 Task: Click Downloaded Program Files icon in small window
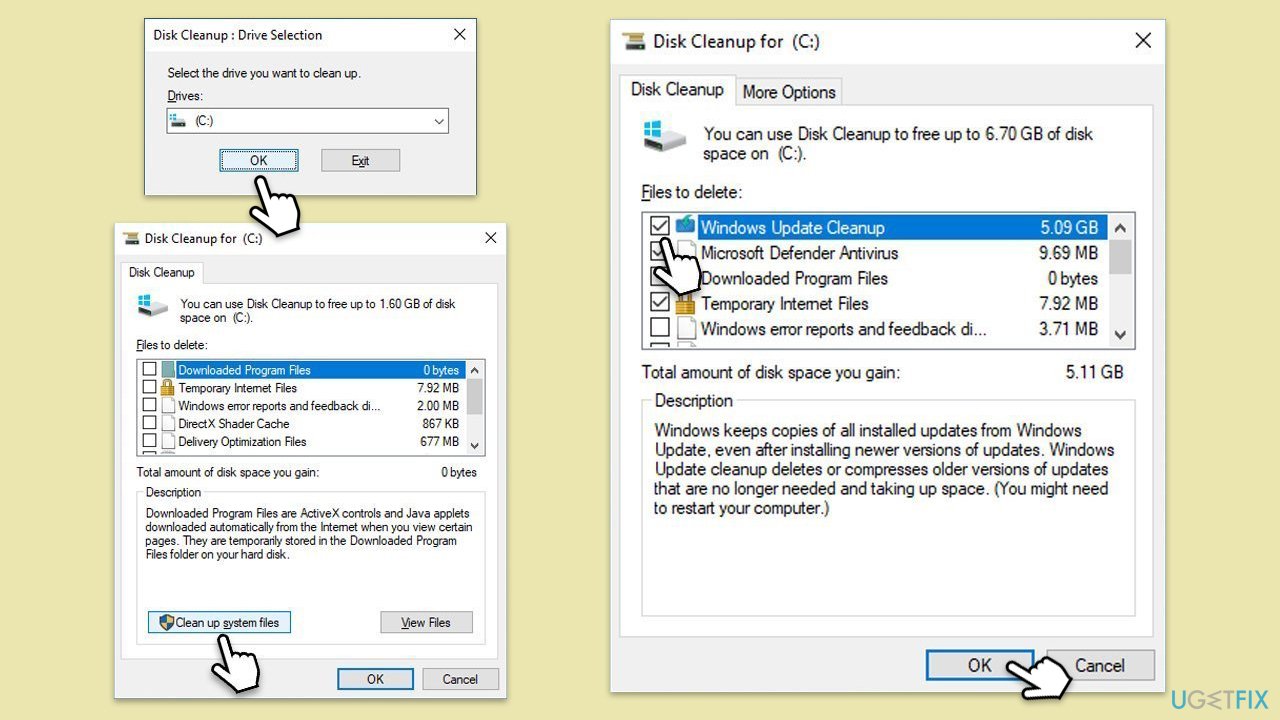[168, 370]
